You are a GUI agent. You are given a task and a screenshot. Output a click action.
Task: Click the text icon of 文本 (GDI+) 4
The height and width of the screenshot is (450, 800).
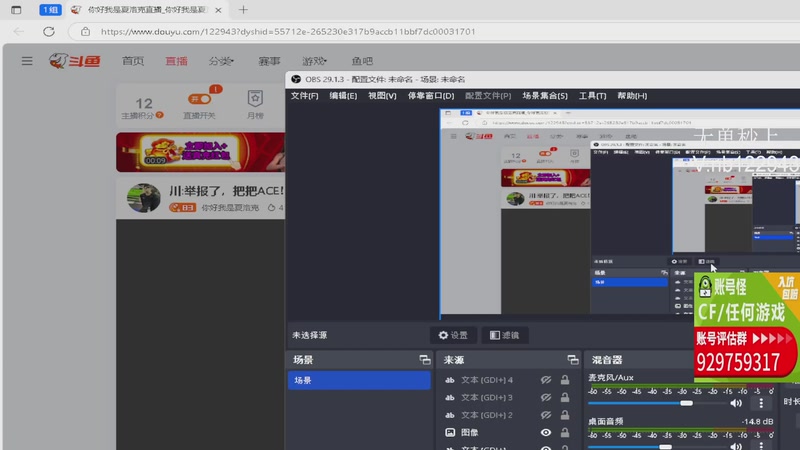click(449, 380)
